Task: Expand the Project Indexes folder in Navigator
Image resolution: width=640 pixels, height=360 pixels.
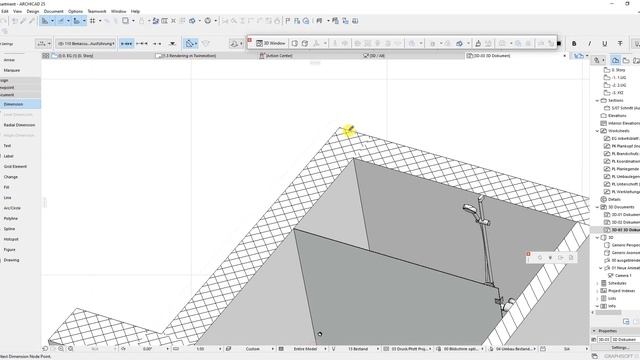Action: [x=597, y=291]
